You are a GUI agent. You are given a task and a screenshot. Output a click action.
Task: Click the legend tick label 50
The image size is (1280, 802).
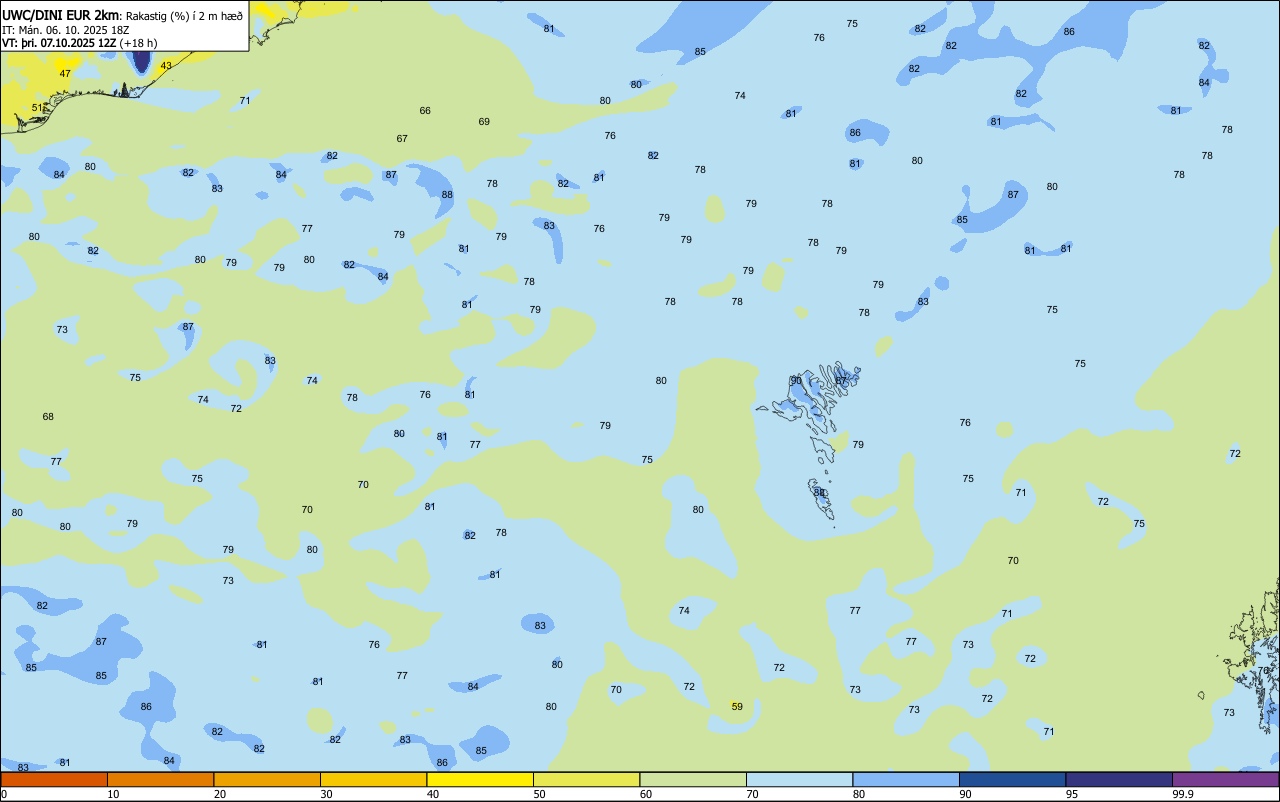[x=539, y=794]
